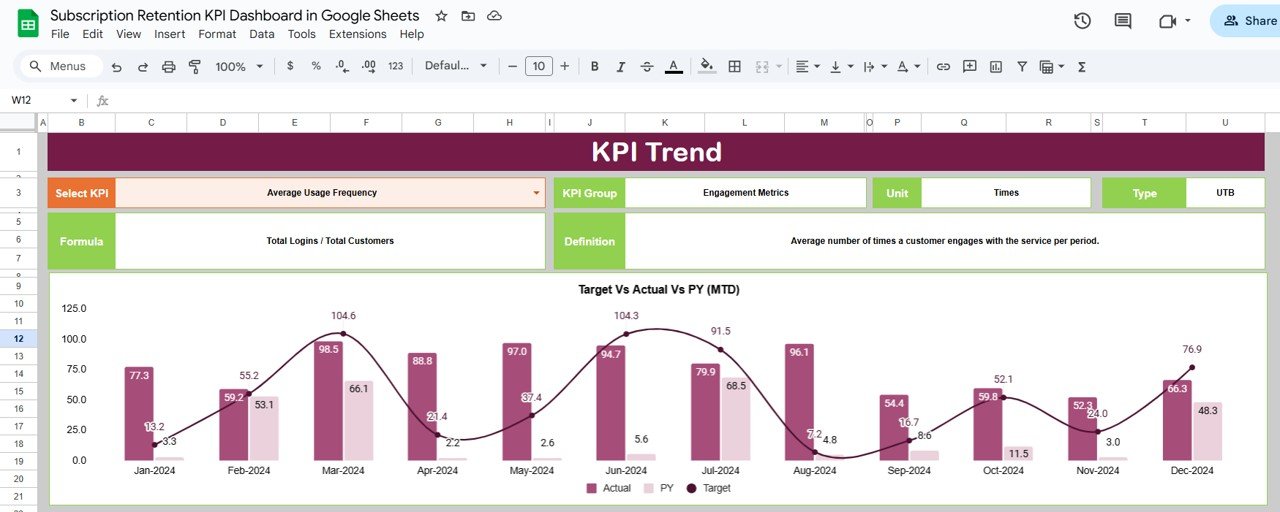Search the Menus box
The width and height of the screenshot is (1280, 512).
60,66
